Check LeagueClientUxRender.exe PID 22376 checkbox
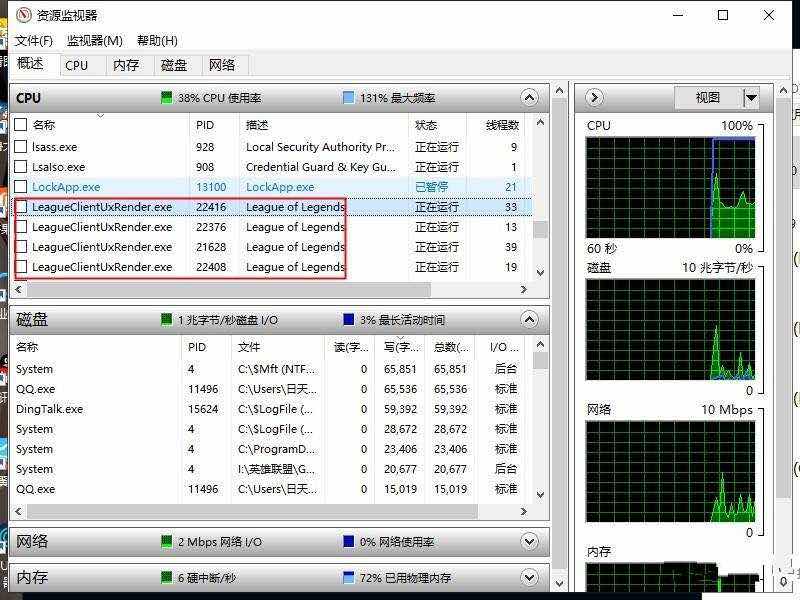 (21, 227)
